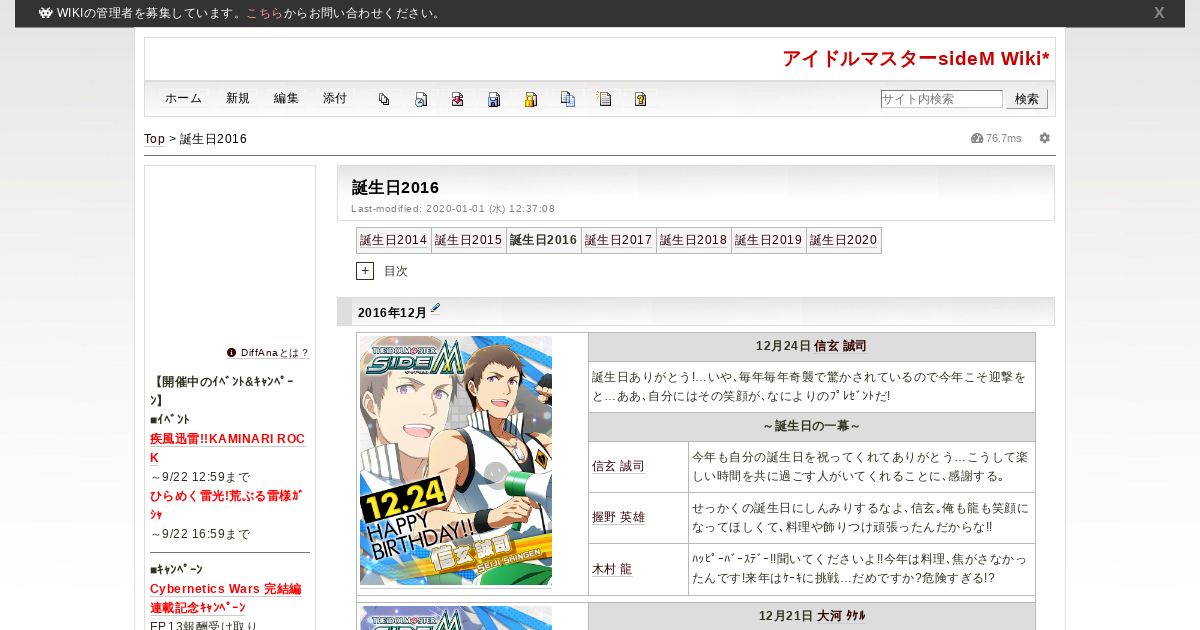Click the invader icon in top banner
This screenshot has width=1200, height=630.
[x=46, y=13]
